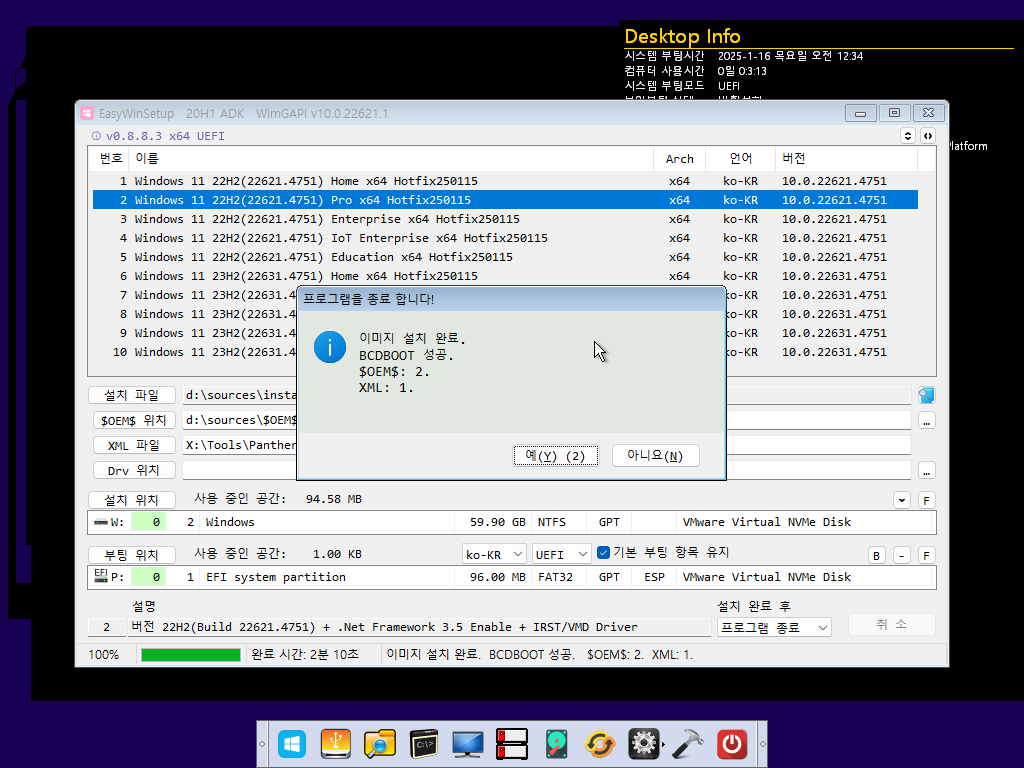Click the 아니요(N) button in the dialog
This screenshot has height=768, width=1024.
(656, 455)
